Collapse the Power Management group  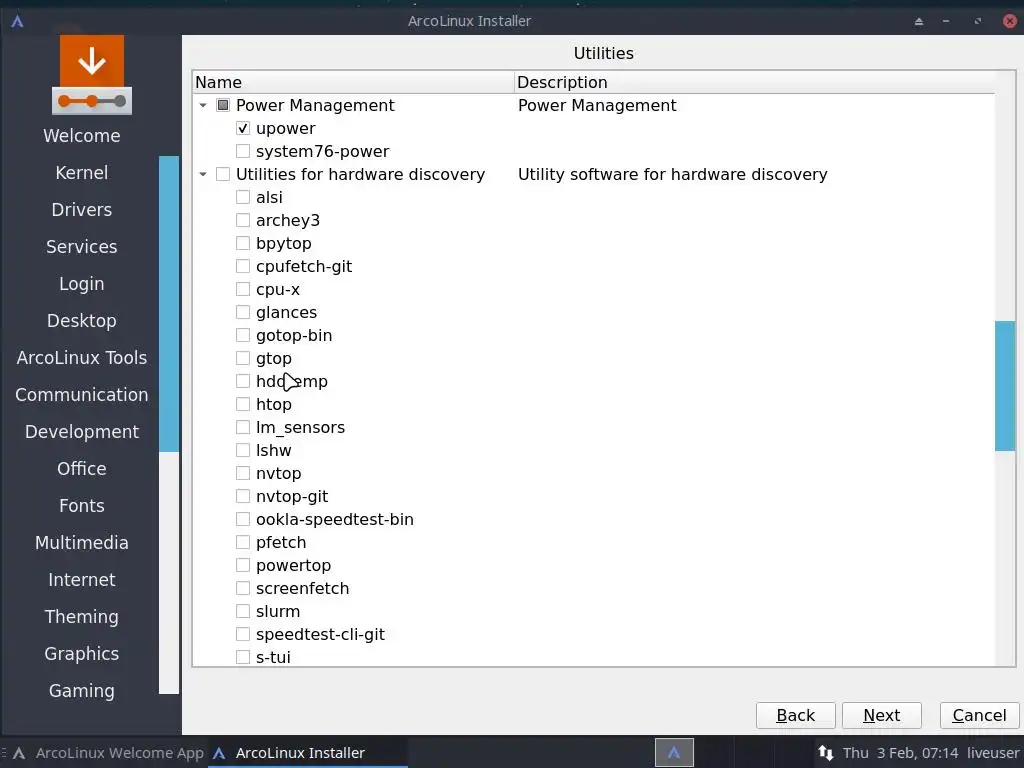203,105
